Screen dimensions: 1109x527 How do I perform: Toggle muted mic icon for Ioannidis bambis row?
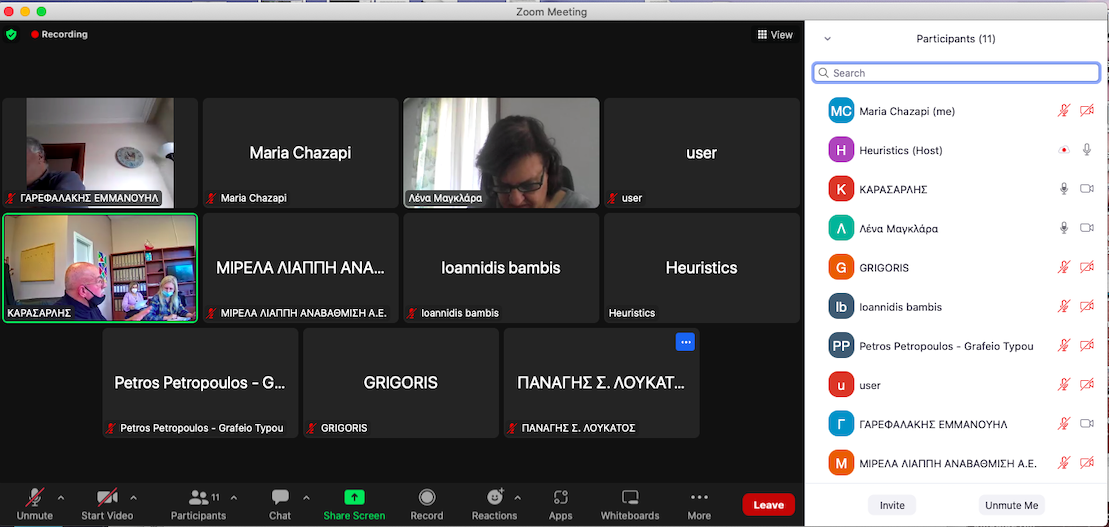coord(1063,306)
